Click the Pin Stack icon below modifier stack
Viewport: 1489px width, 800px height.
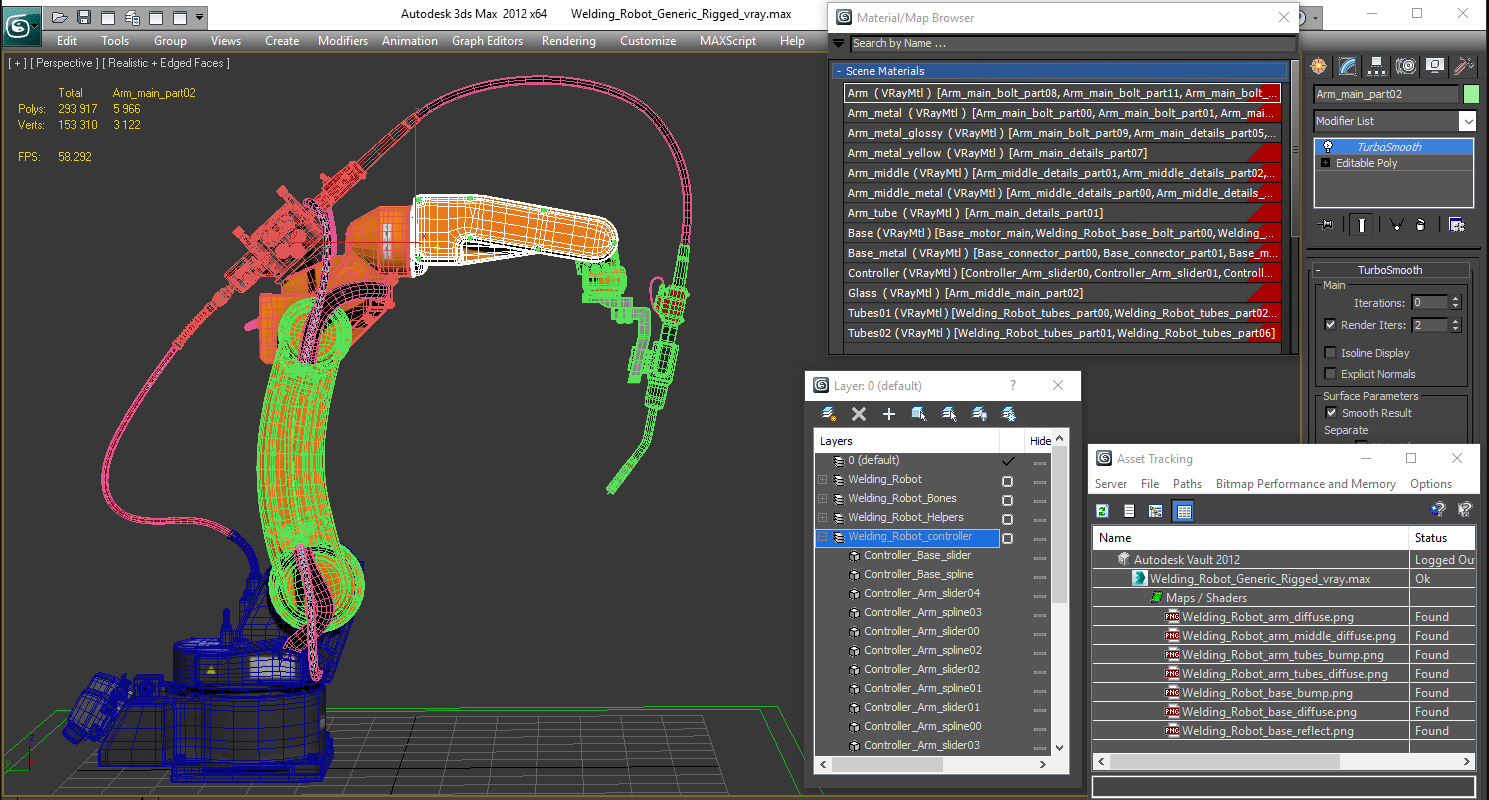tap(1327, 225)
